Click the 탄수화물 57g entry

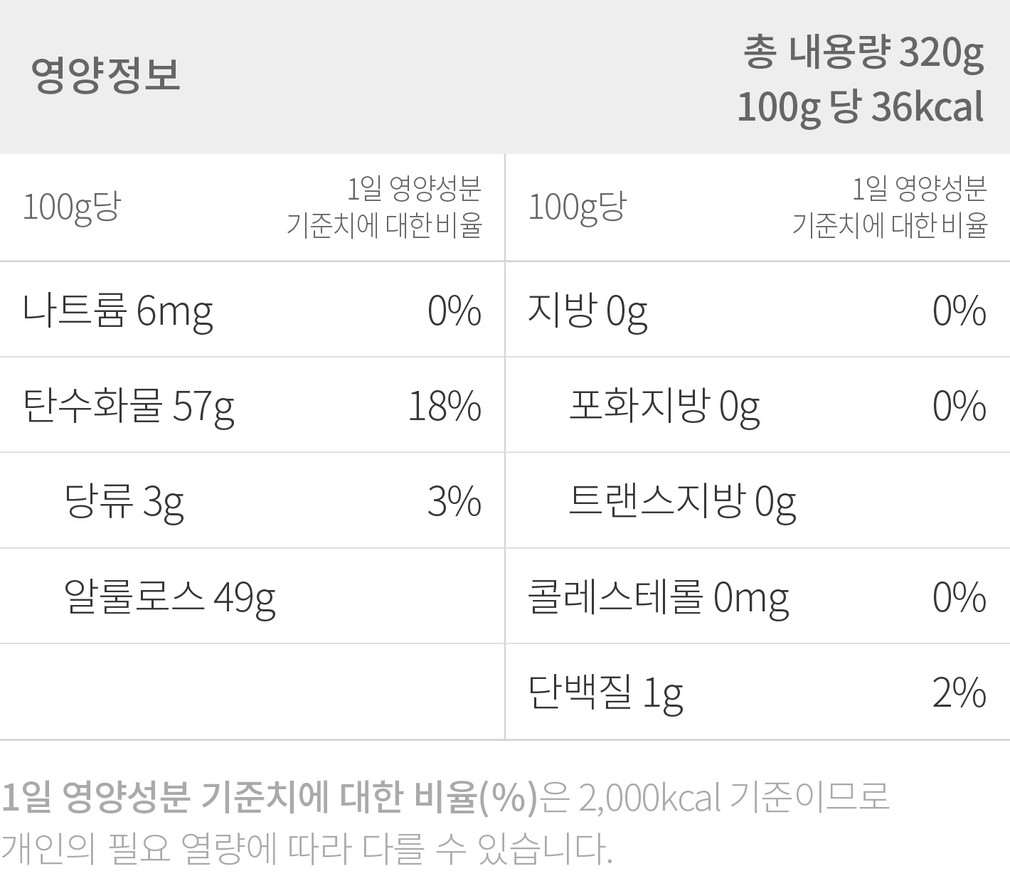coord(128,408)
